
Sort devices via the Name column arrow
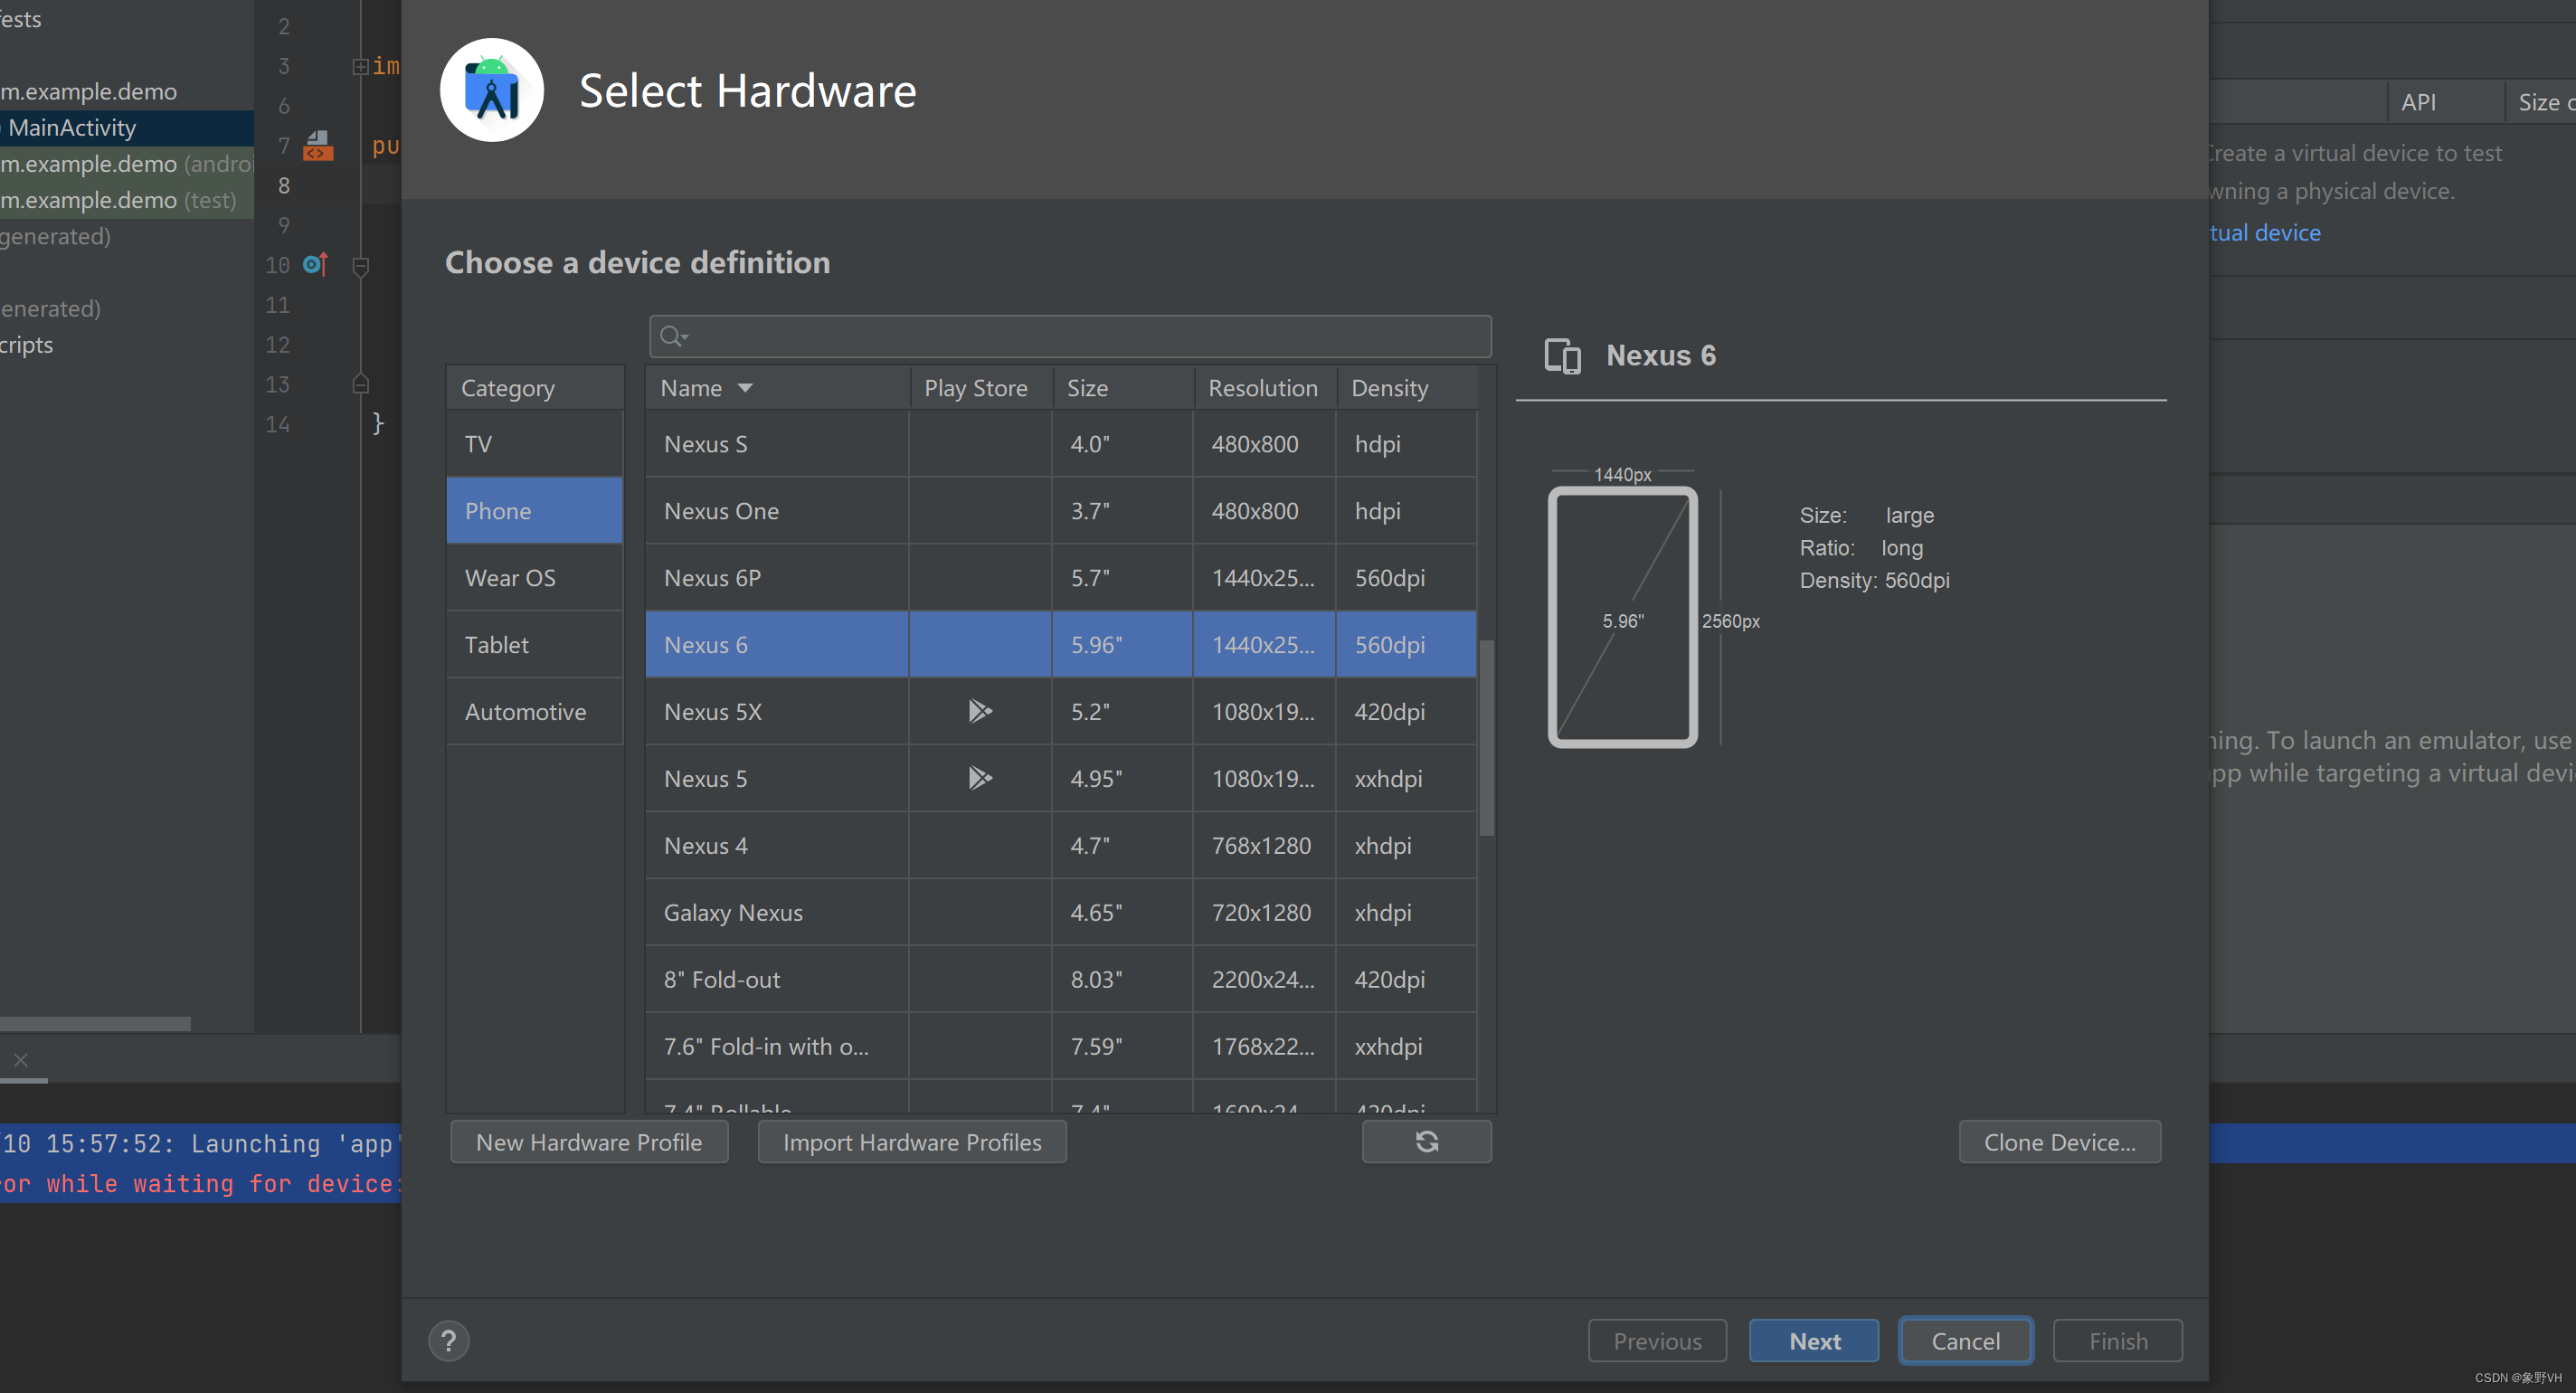click(745, 388)
